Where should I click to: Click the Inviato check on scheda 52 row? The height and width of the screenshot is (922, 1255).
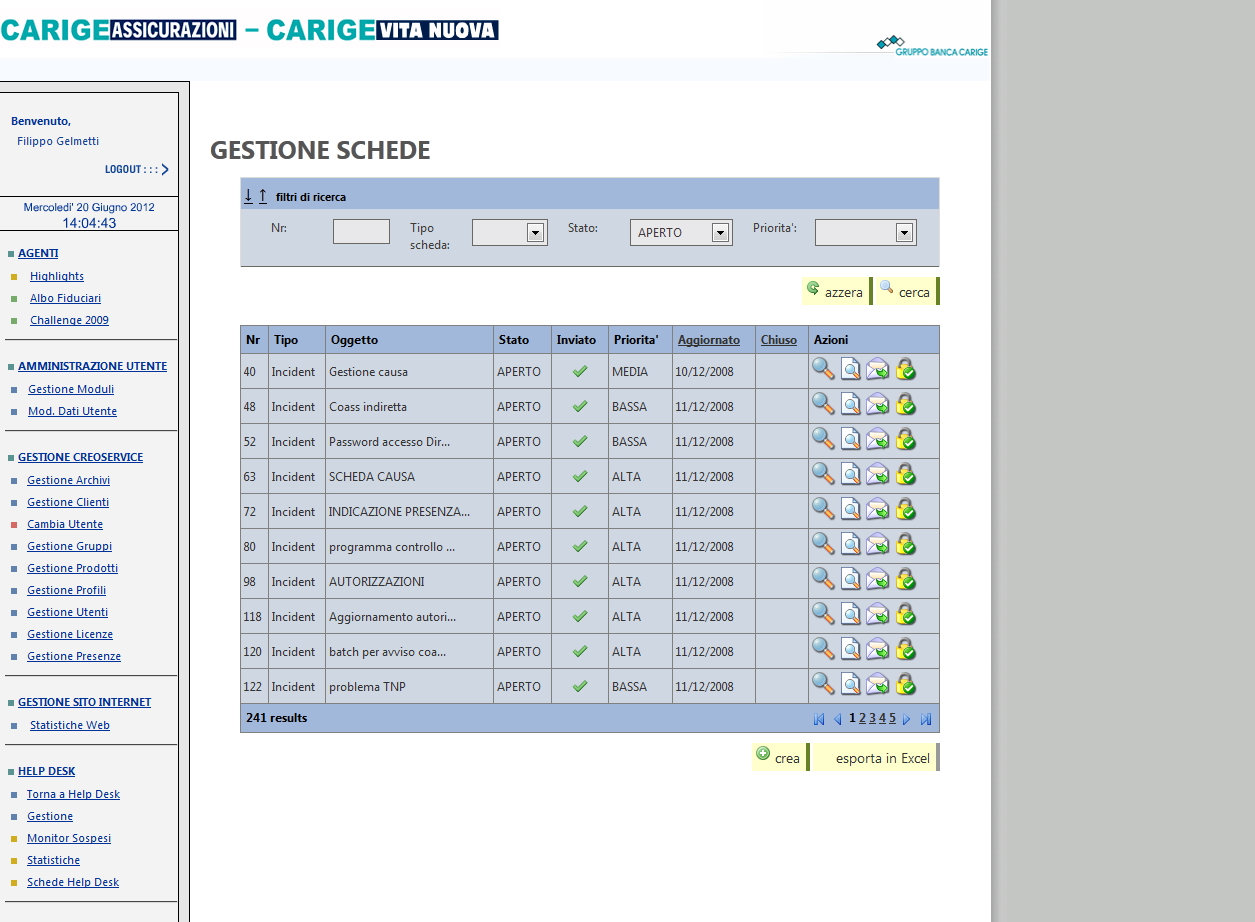tap(579, 439)
